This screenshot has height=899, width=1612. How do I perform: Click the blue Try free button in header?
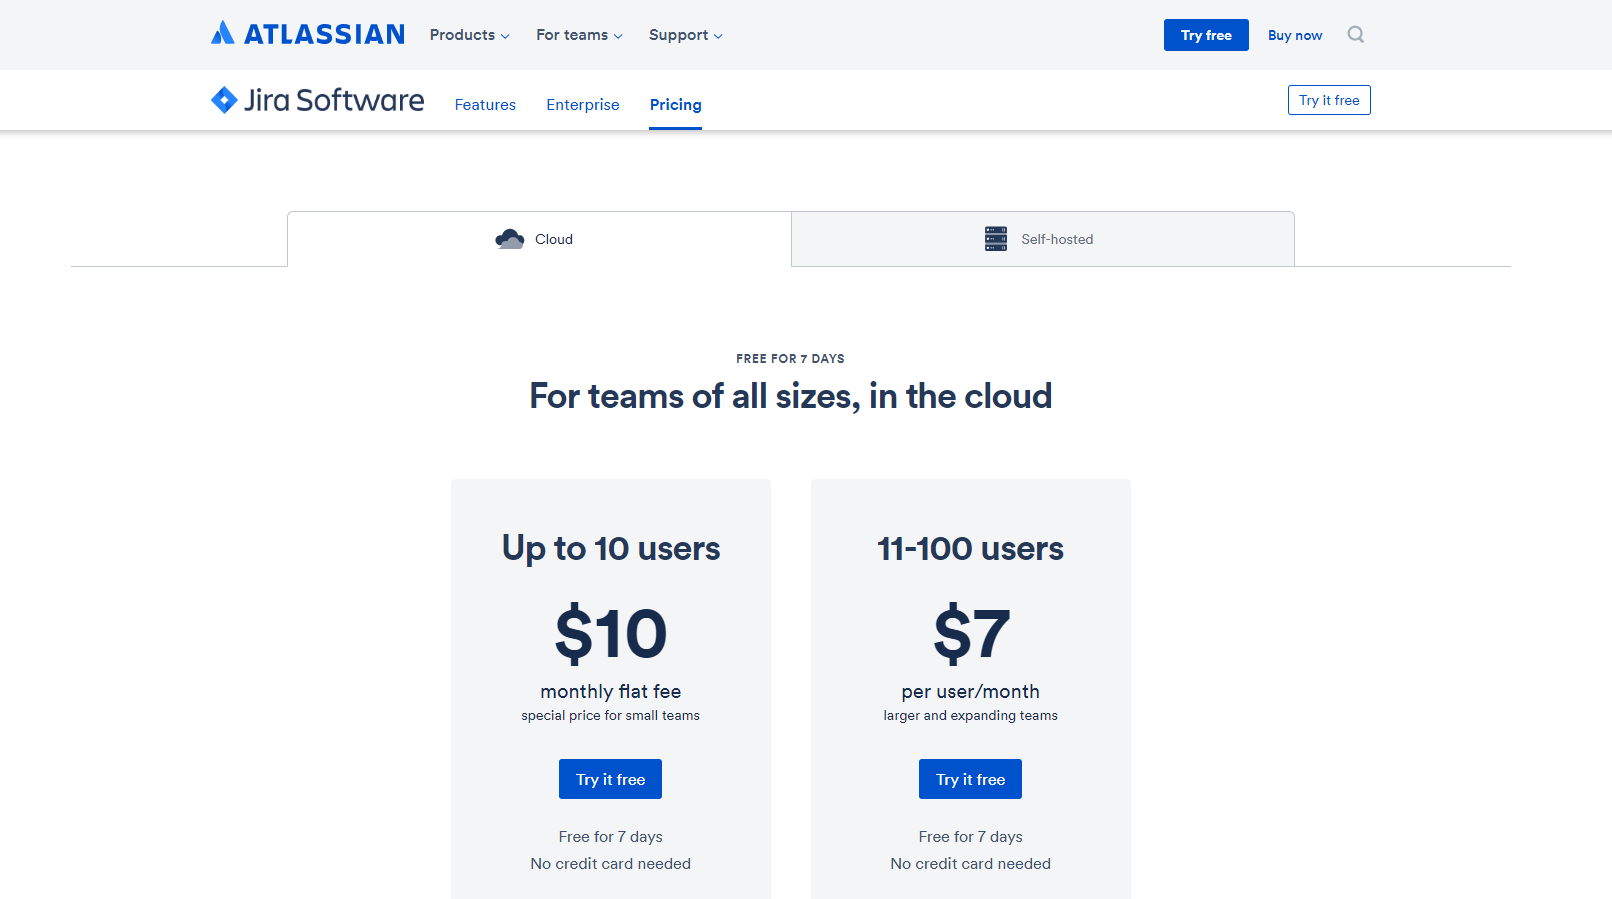click(x=1206, y=35)
